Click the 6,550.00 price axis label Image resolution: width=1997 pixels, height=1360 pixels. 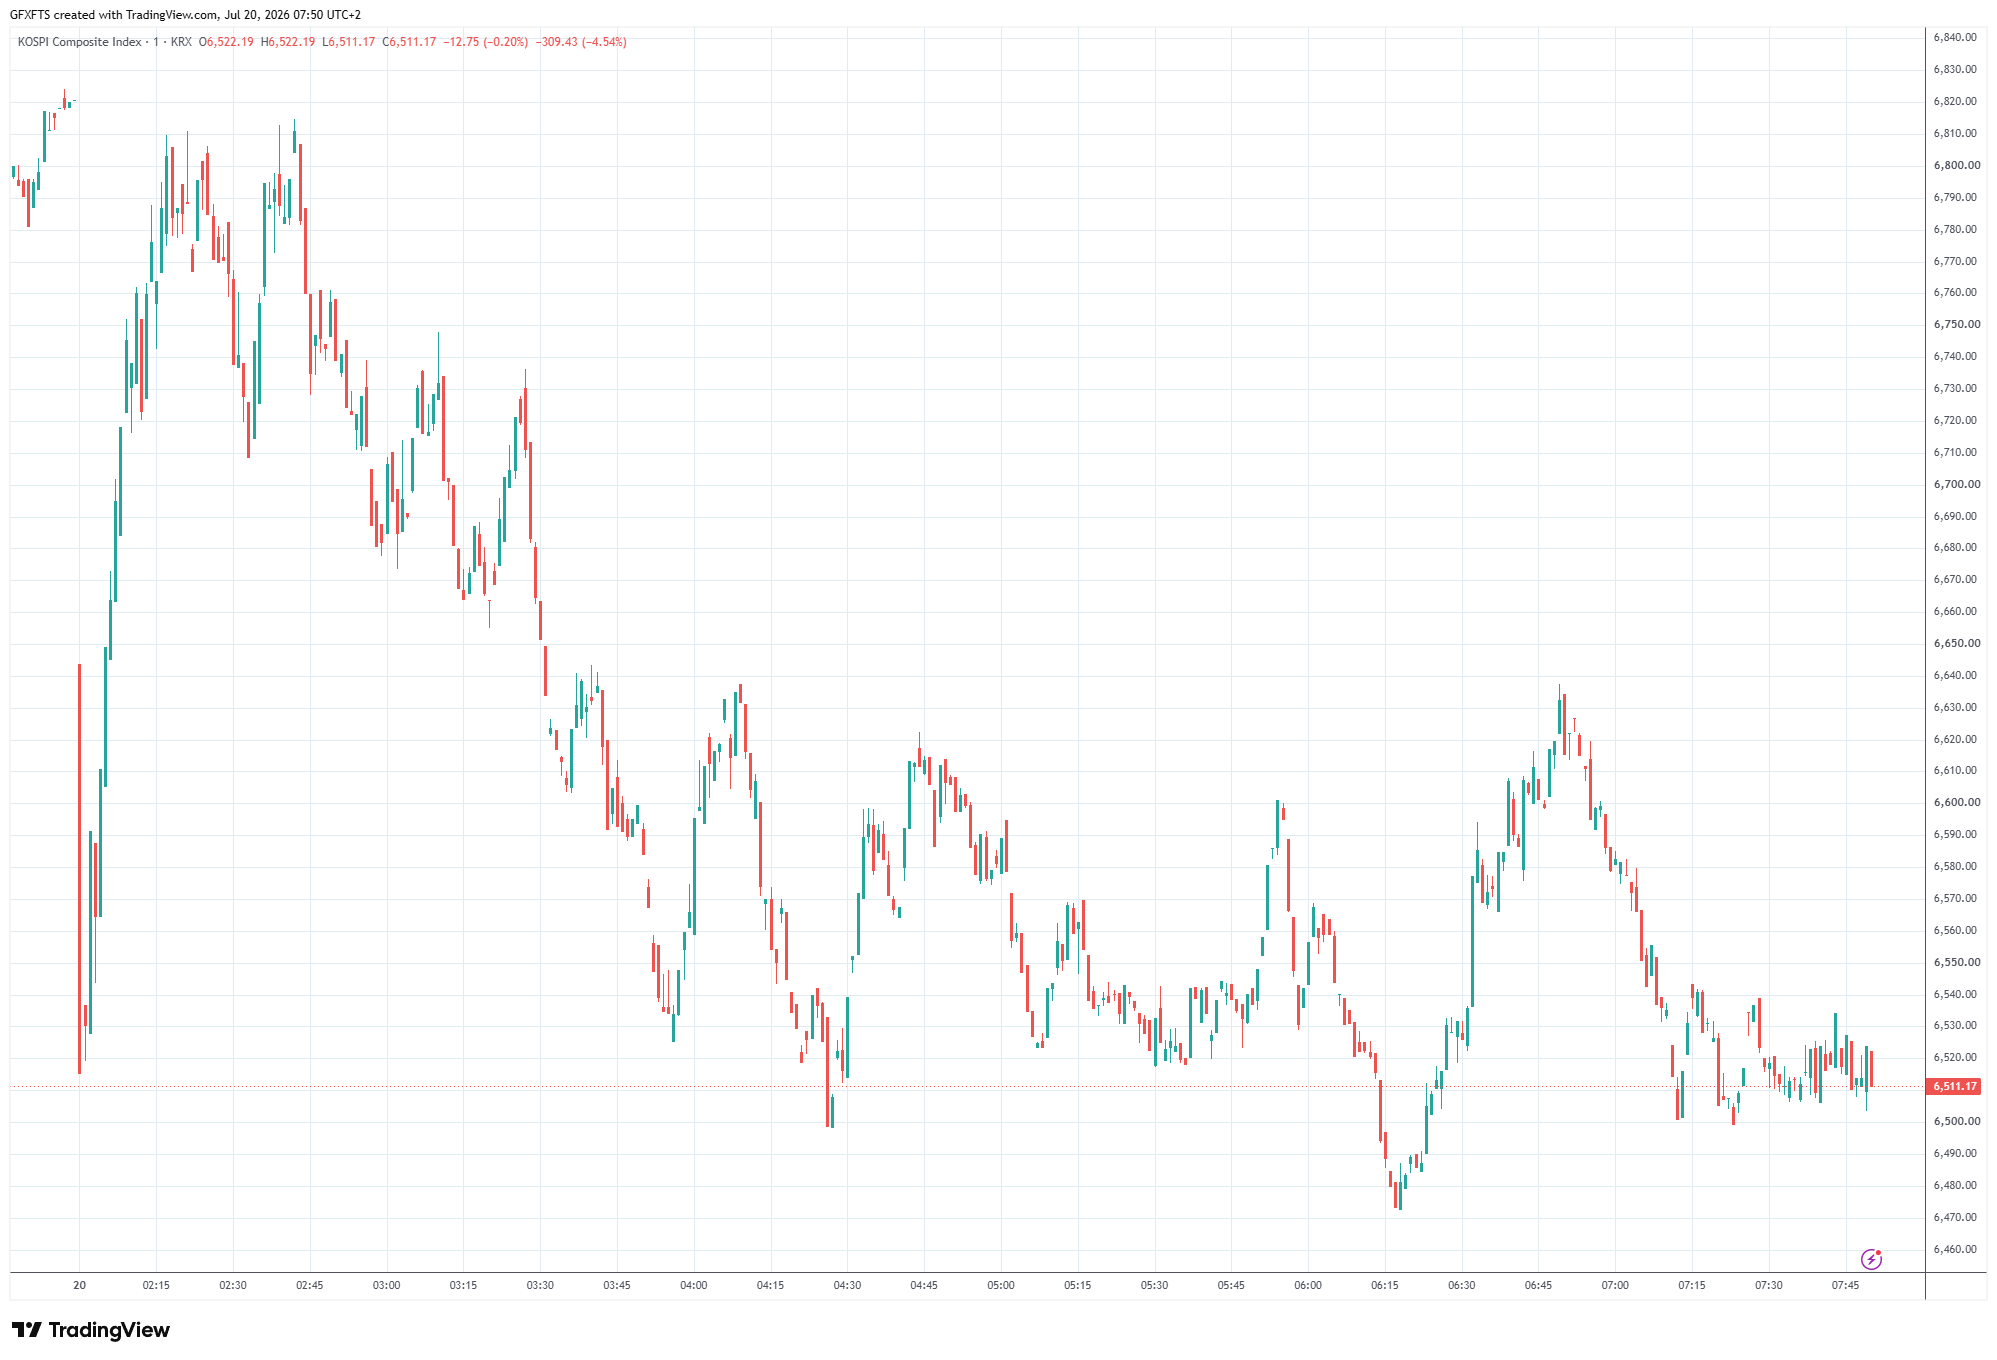pyautogui.click(x=1956, y=963)
